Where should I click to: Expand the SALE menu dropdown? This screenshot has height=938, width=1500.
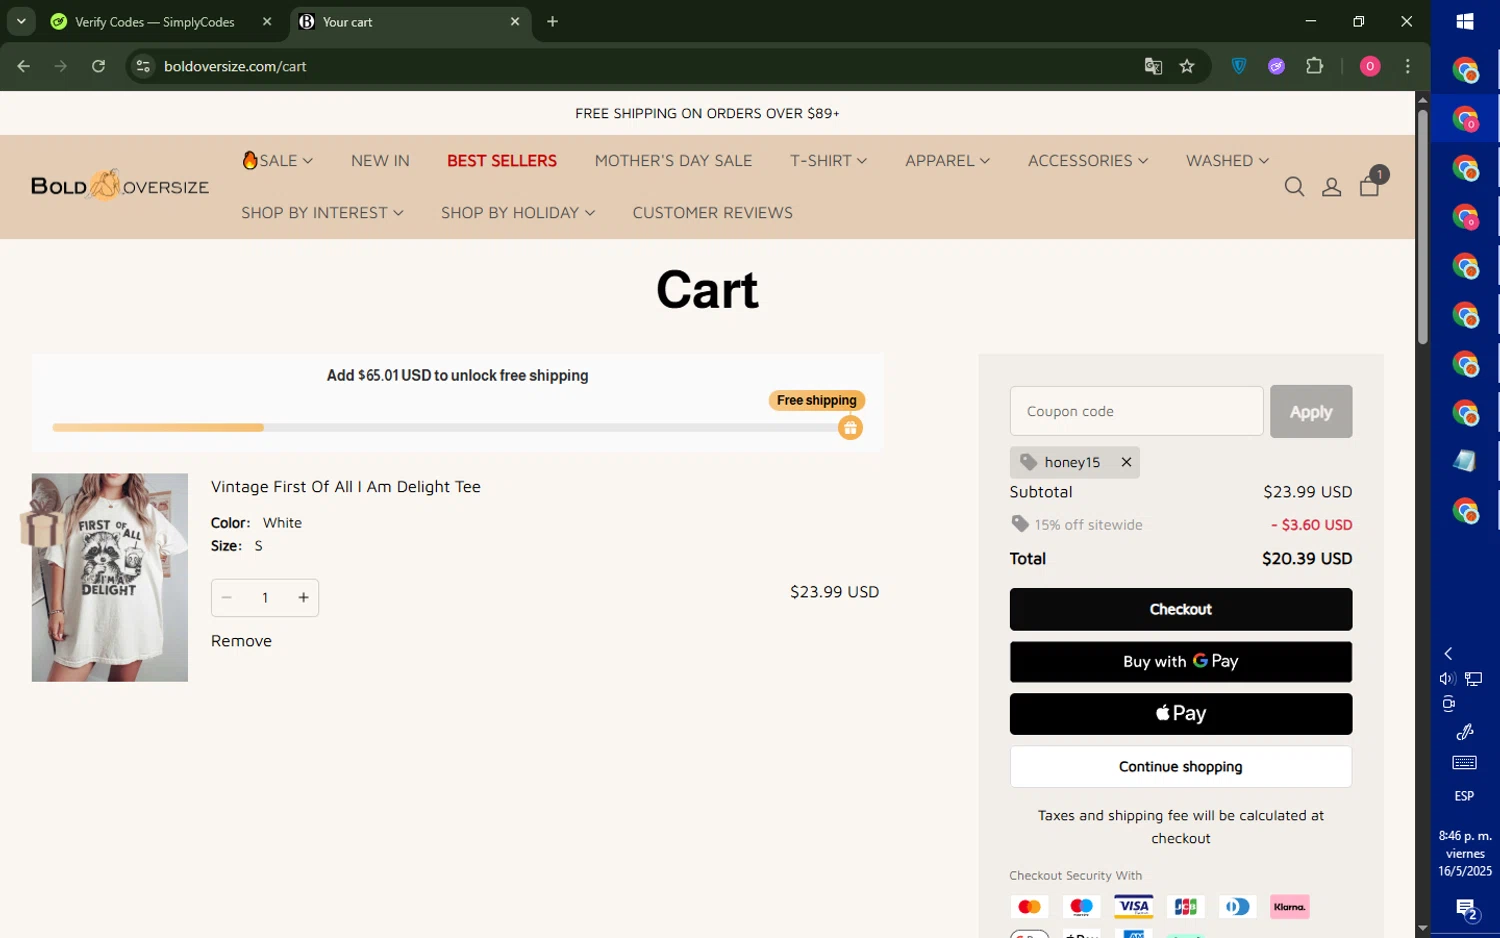[x=278, y=160]
